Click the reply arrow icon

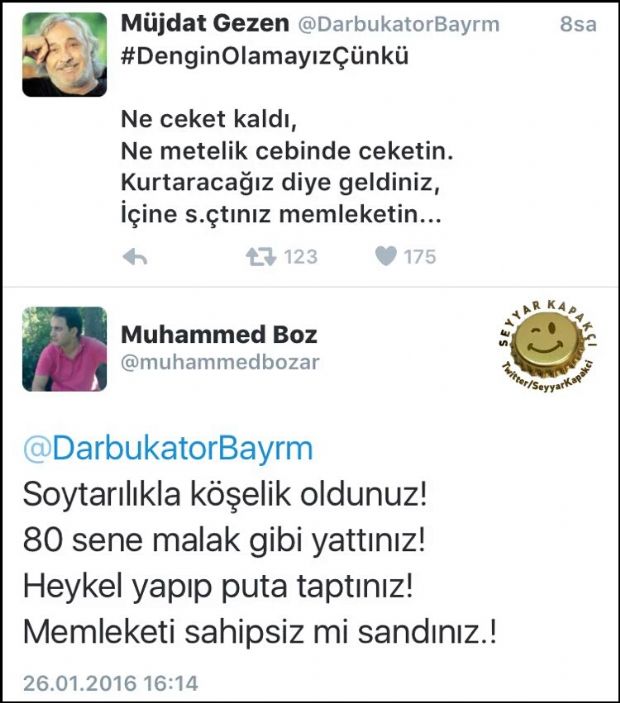[135, 257]
